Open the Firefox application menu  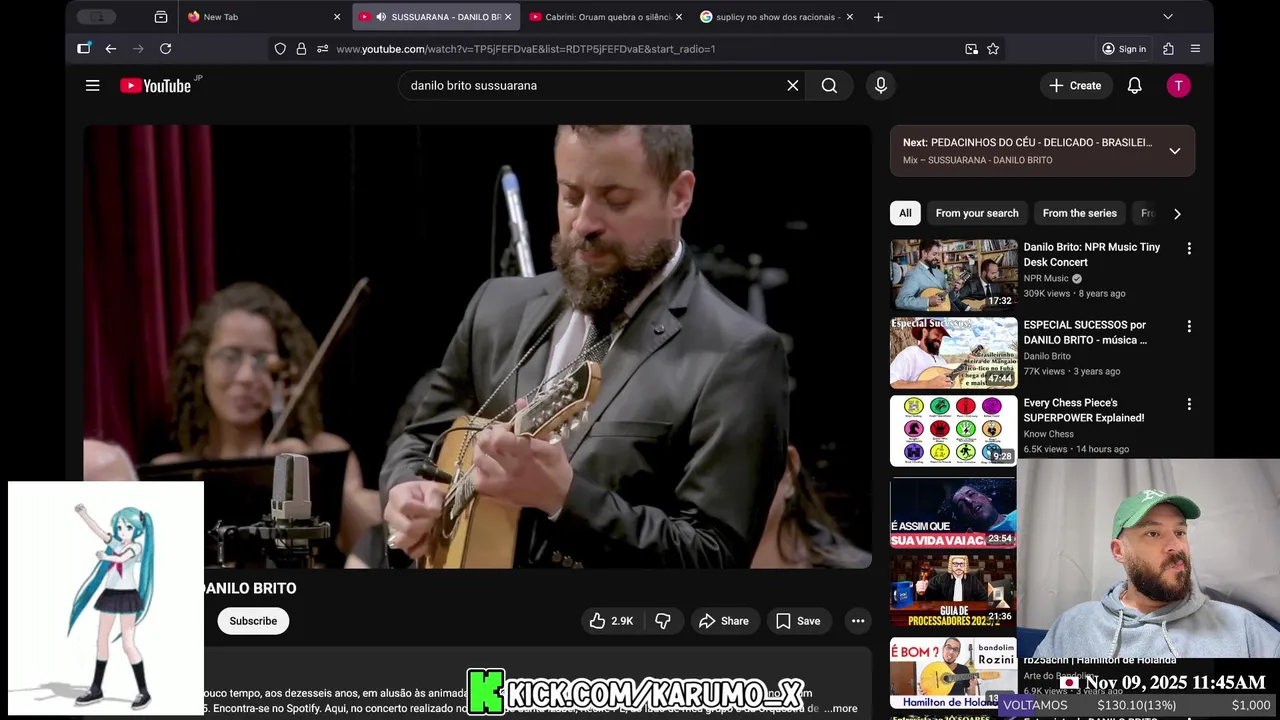coord(1195,49)
